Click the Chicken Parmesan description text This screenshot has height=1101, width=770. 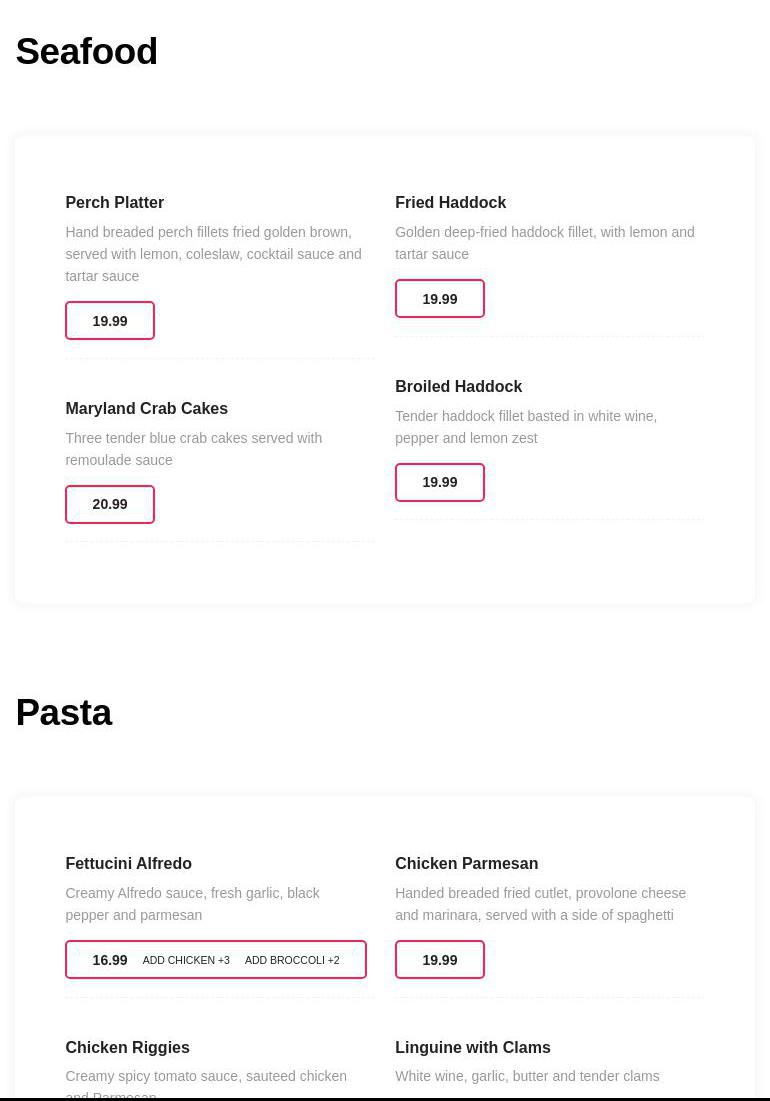540,904
